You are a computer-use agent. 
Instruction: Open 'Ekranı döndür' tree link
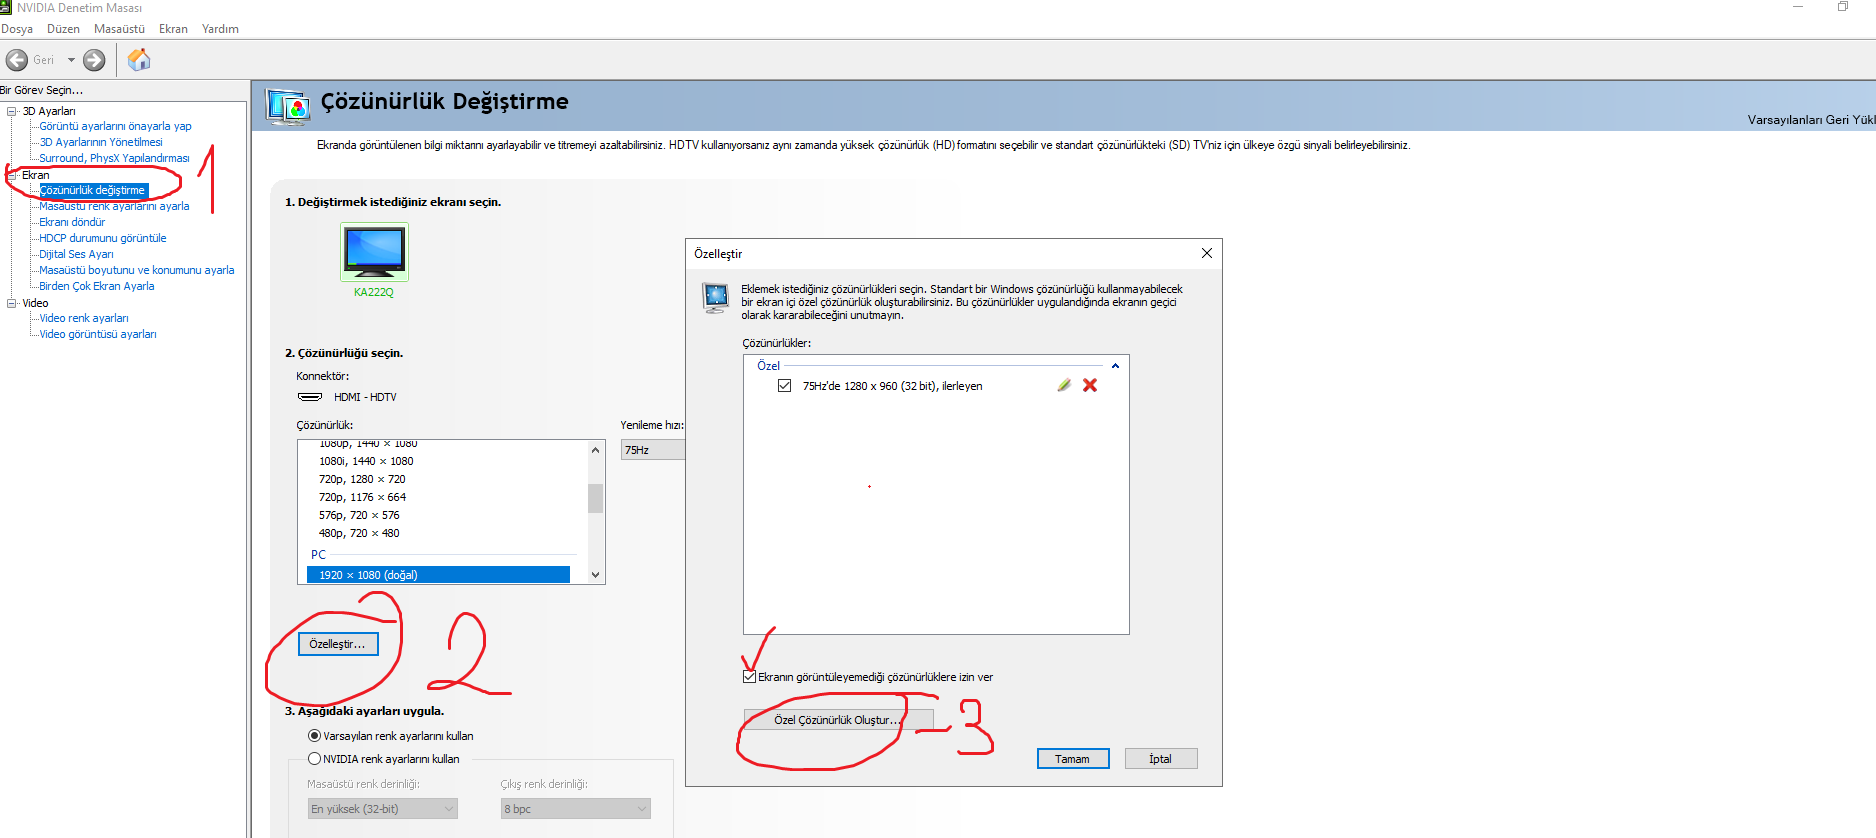(x=72, y=222)
